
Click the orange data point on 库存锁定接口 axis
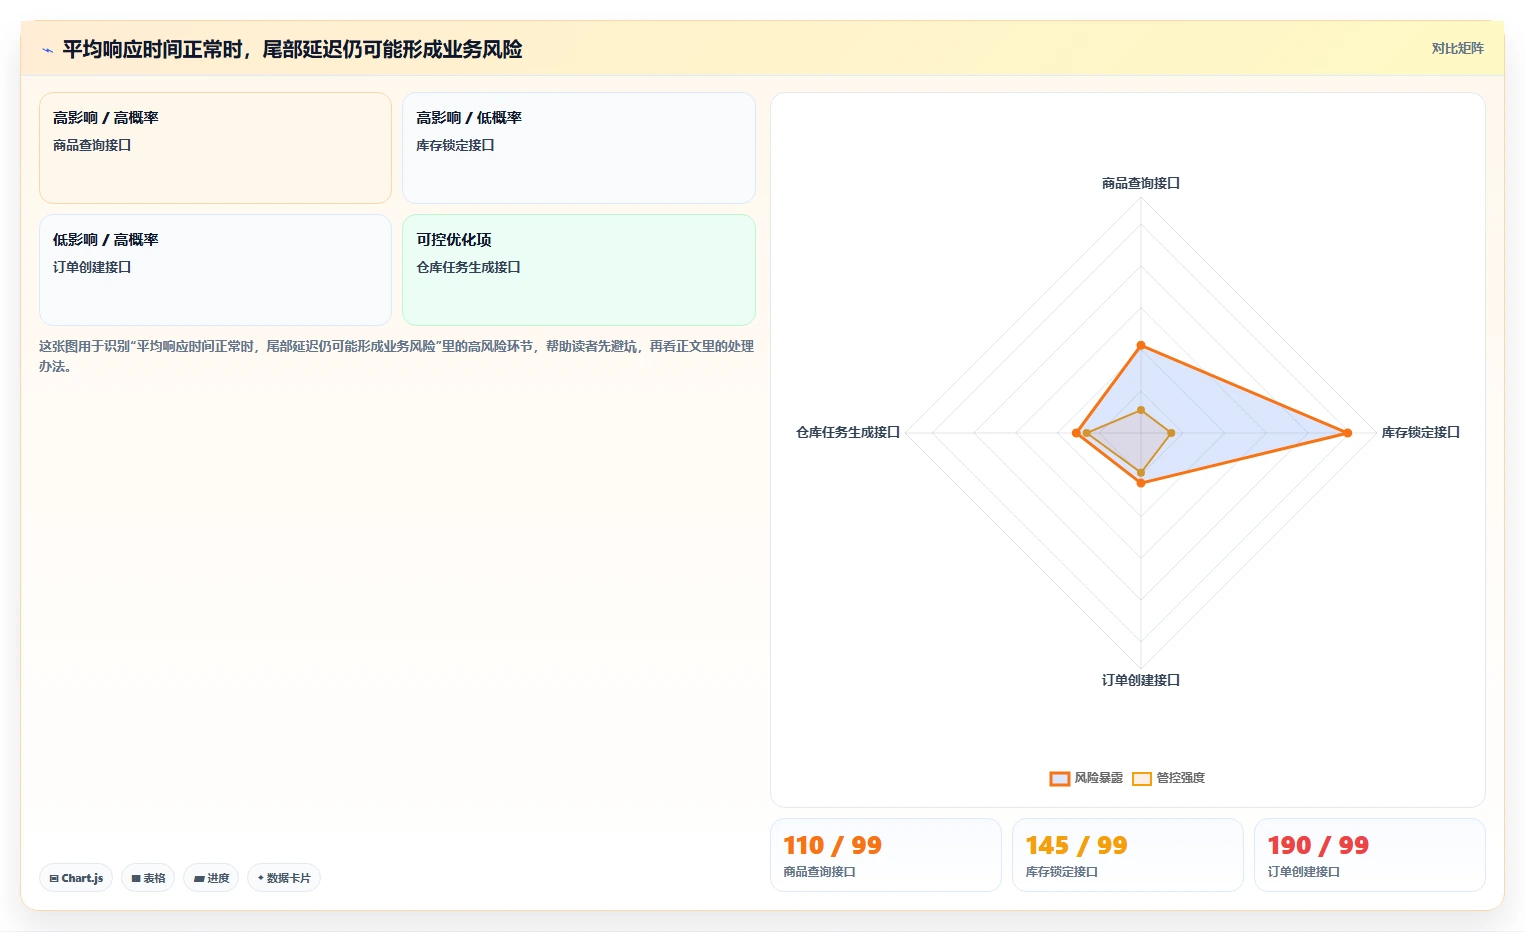pos(1347,433)
